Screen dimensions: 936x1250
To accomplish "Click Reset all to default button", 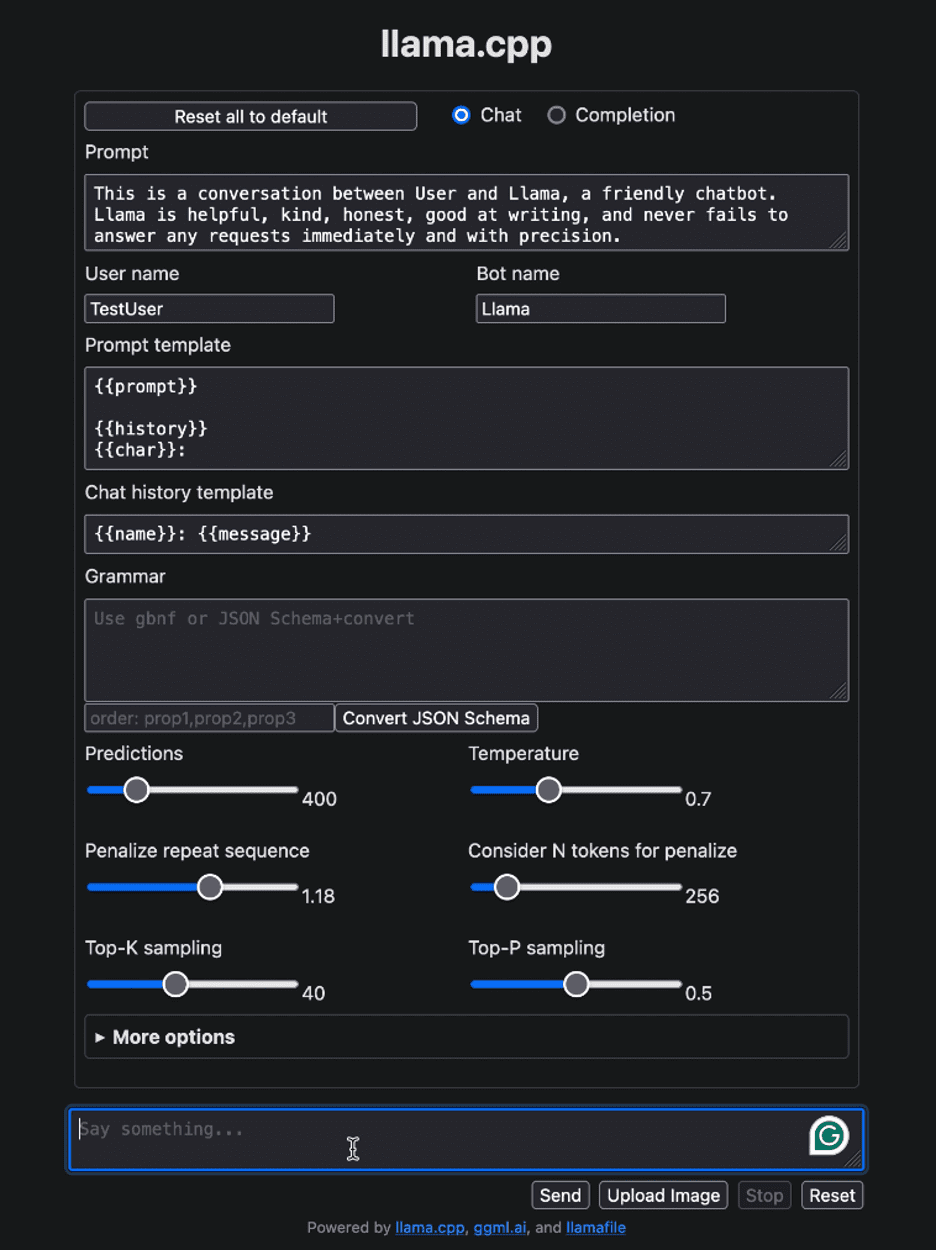I will [x=251, y=116].
